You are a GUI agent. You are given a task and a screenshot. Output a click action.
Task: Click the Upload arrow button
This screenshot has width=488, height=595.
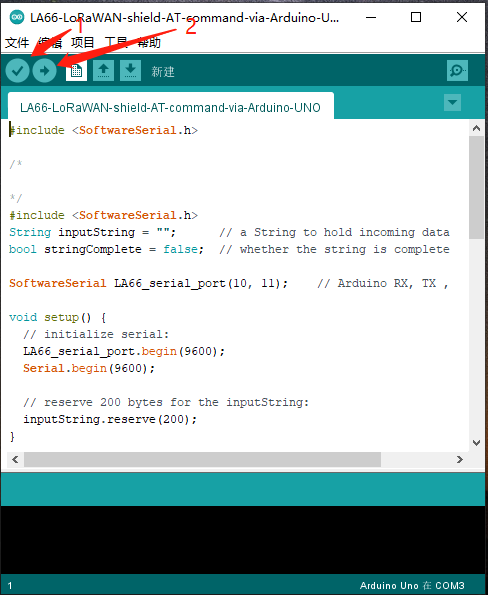point(44,71)
